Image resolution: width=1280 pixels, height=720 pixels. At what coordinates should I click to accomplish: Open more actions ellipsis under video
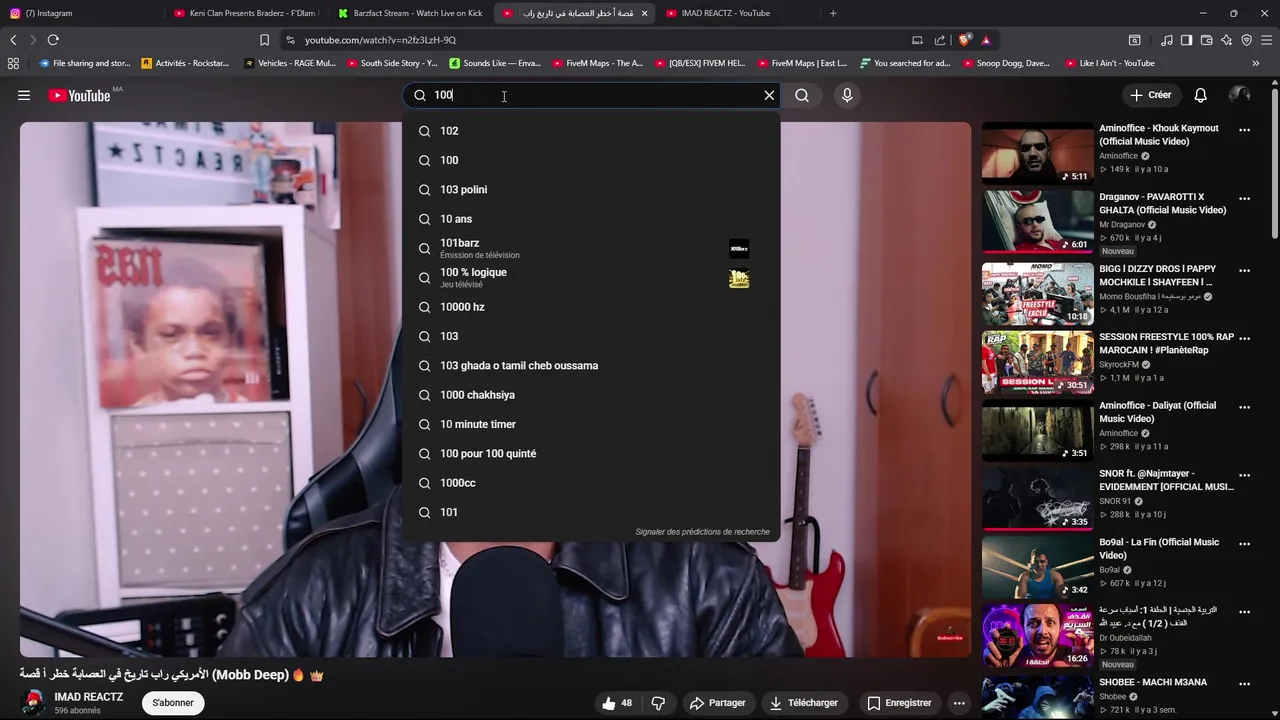tap(959, 703)
